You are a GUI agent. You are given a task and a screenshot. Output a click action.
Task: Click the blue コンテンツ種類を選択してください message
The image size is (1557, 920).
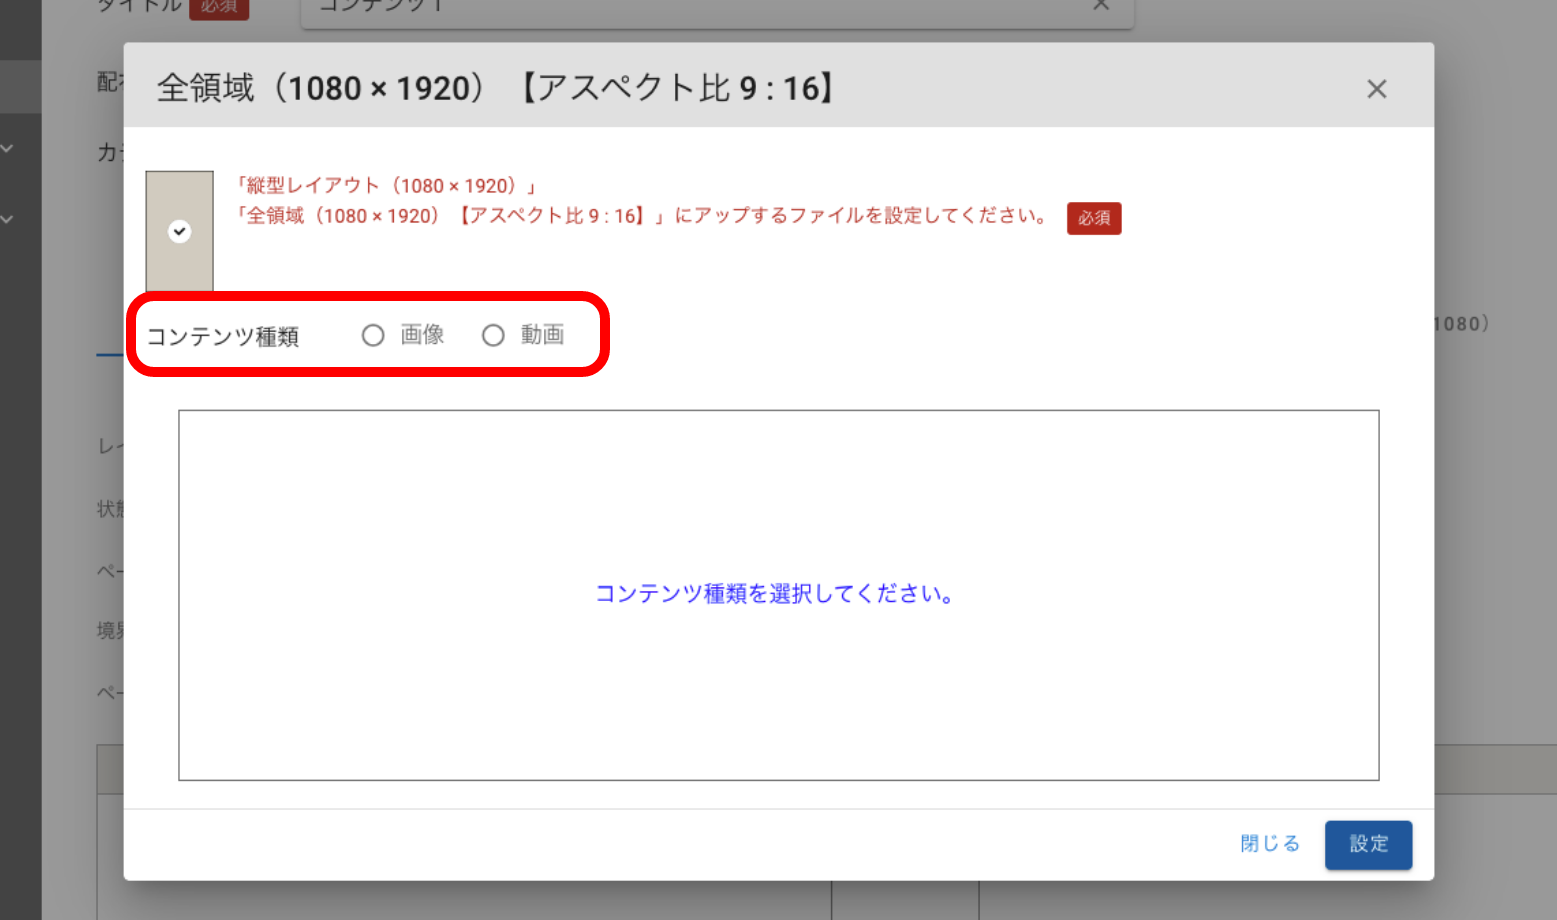(774, 594)
